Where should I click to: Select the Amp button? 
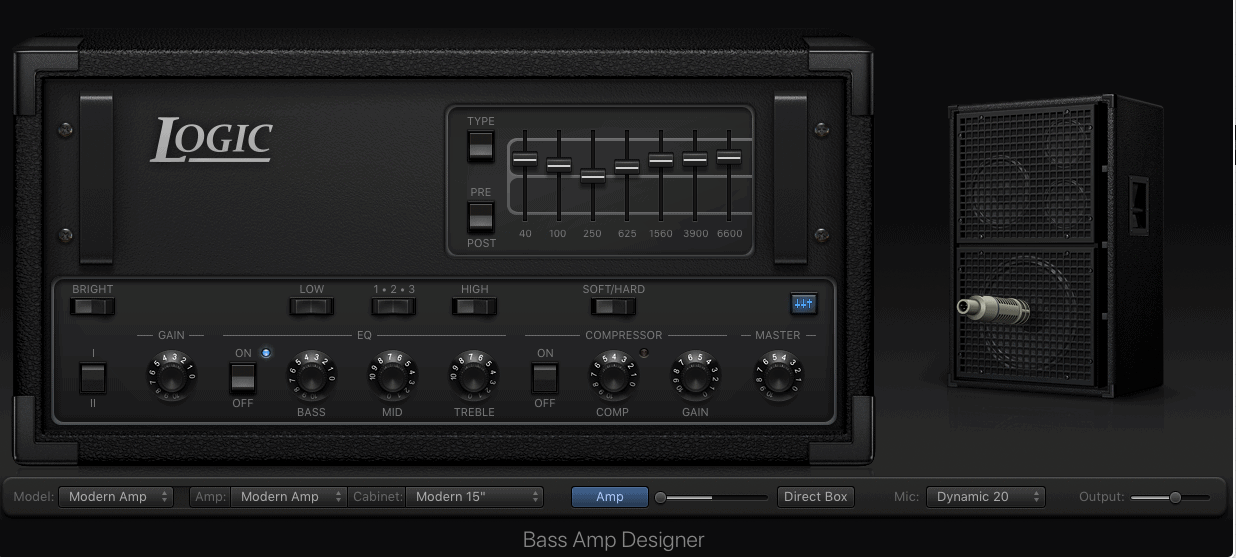point(609,497)
